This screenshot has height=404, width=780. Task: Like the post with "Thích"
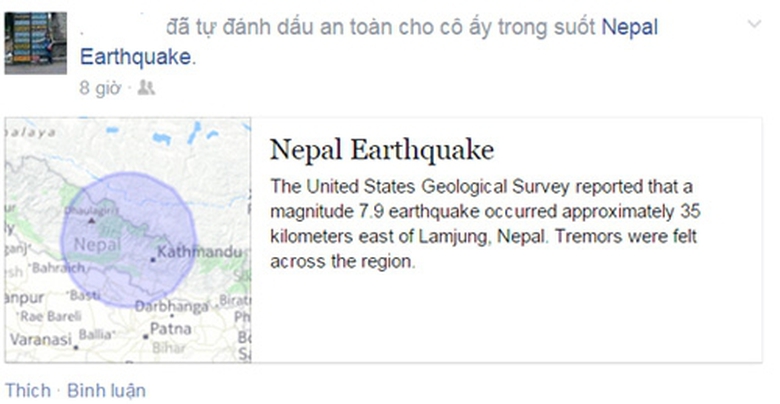[x=27, y=390]
